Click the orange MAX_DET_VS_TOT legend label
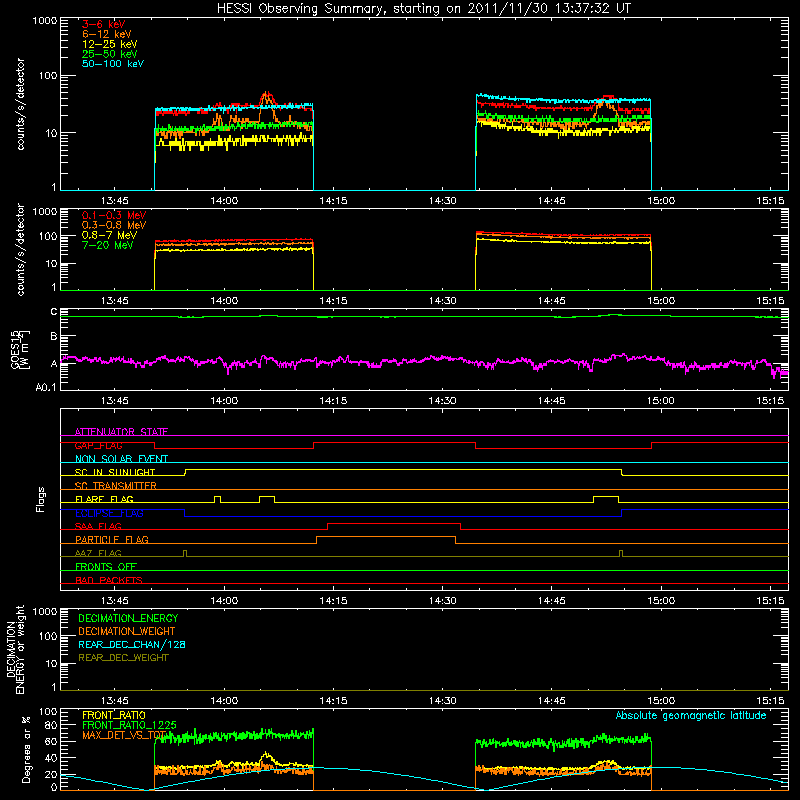This screenshot has width=800, height=800. click(124, 735)
